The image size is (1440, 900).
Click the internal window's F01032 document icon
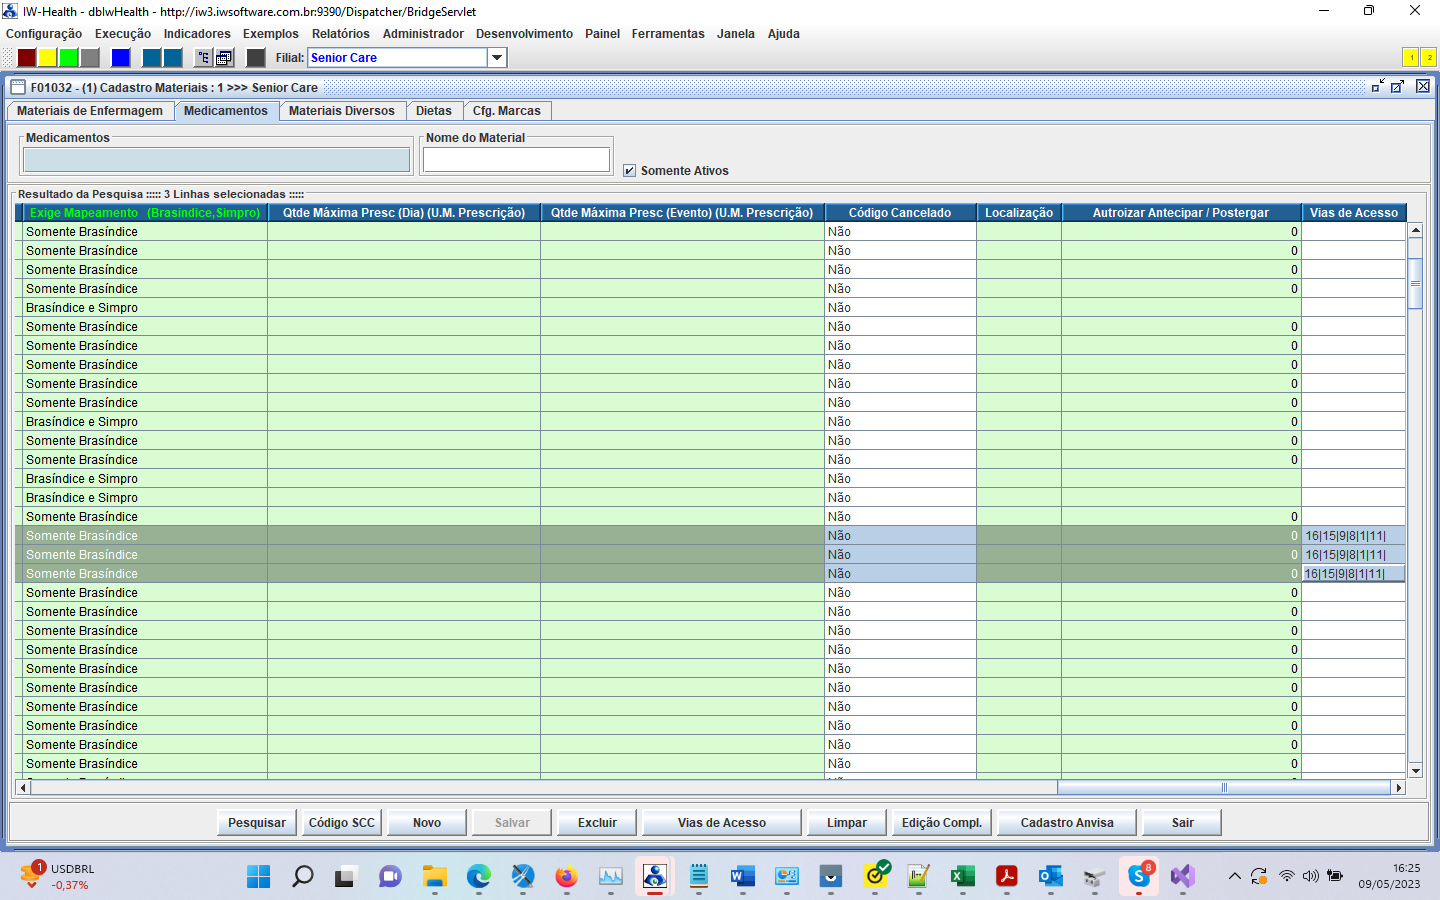18,87
